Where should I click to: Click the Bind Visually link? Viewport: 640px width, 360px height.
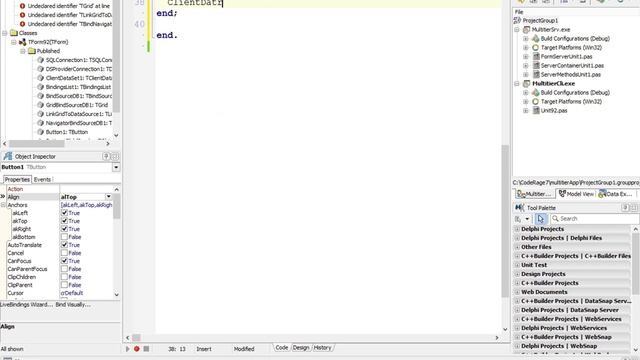73,304
